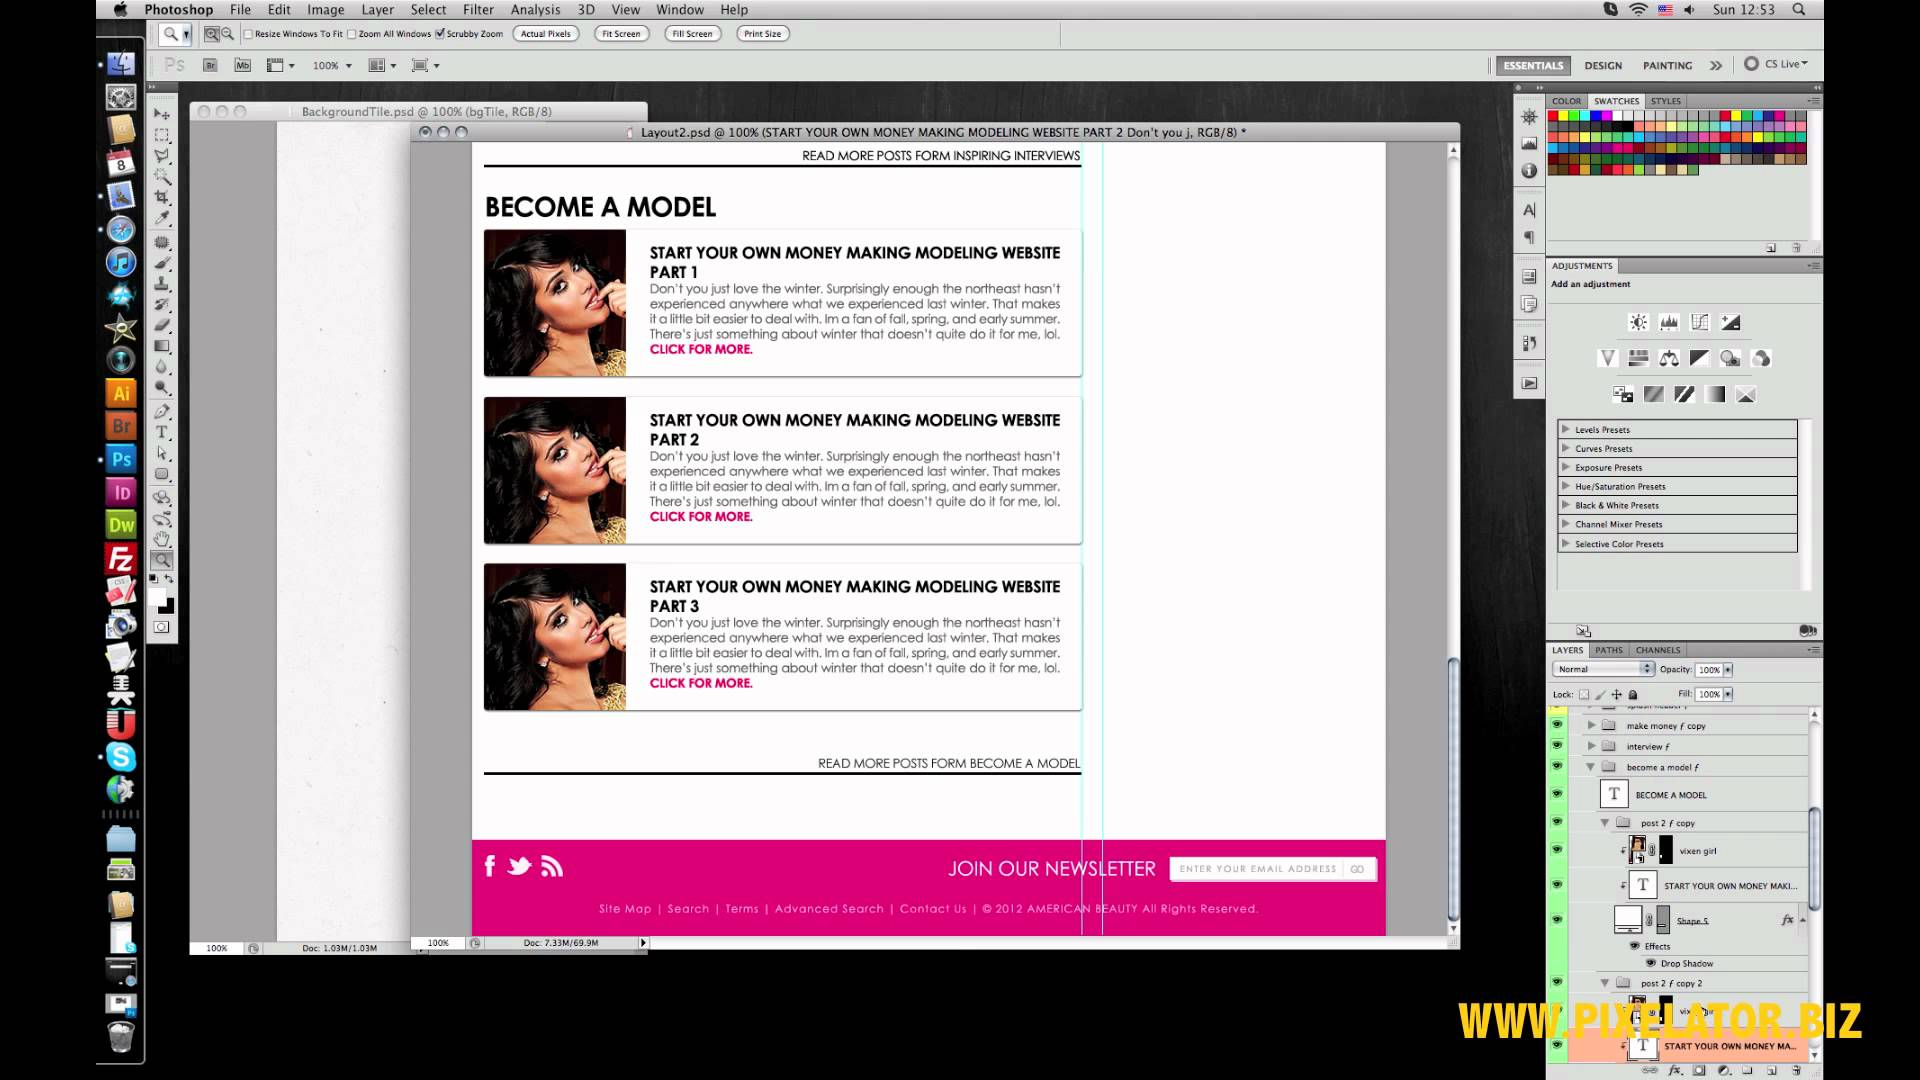Open the layer blending mode dropdown
The image size is (1920, 1080).
1603,668
